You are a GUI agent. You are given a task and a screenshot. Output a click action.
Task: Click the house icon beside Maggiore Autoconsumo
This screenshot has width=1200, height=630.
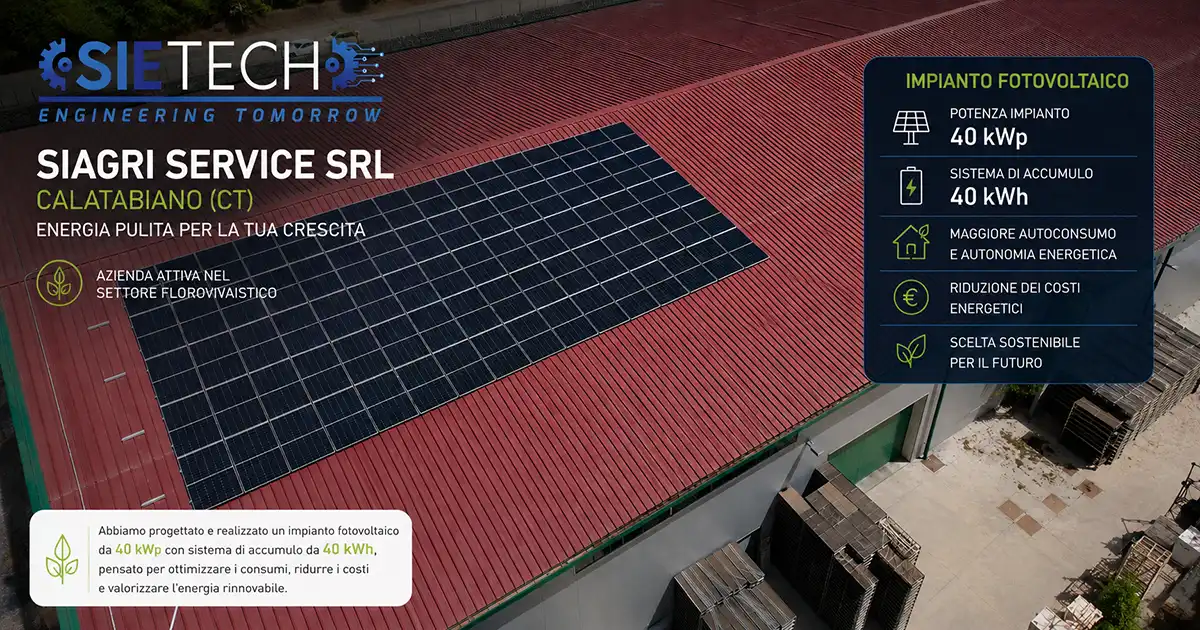(x=910, y=243)
